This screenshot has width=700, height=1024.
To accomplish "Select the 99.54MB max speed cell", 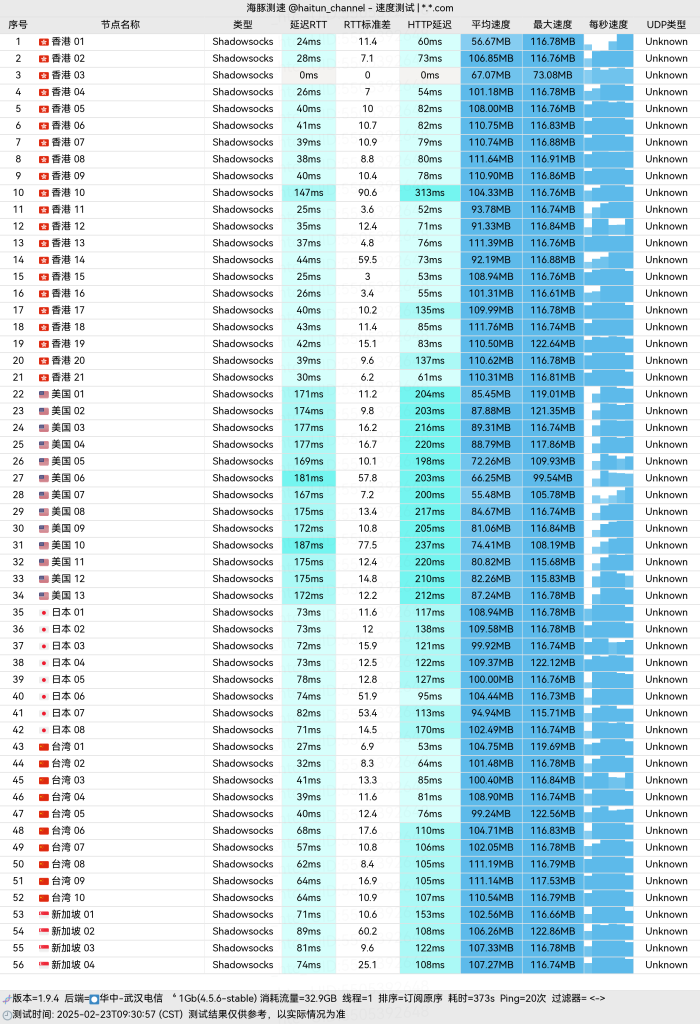I will tap(552, 478).
